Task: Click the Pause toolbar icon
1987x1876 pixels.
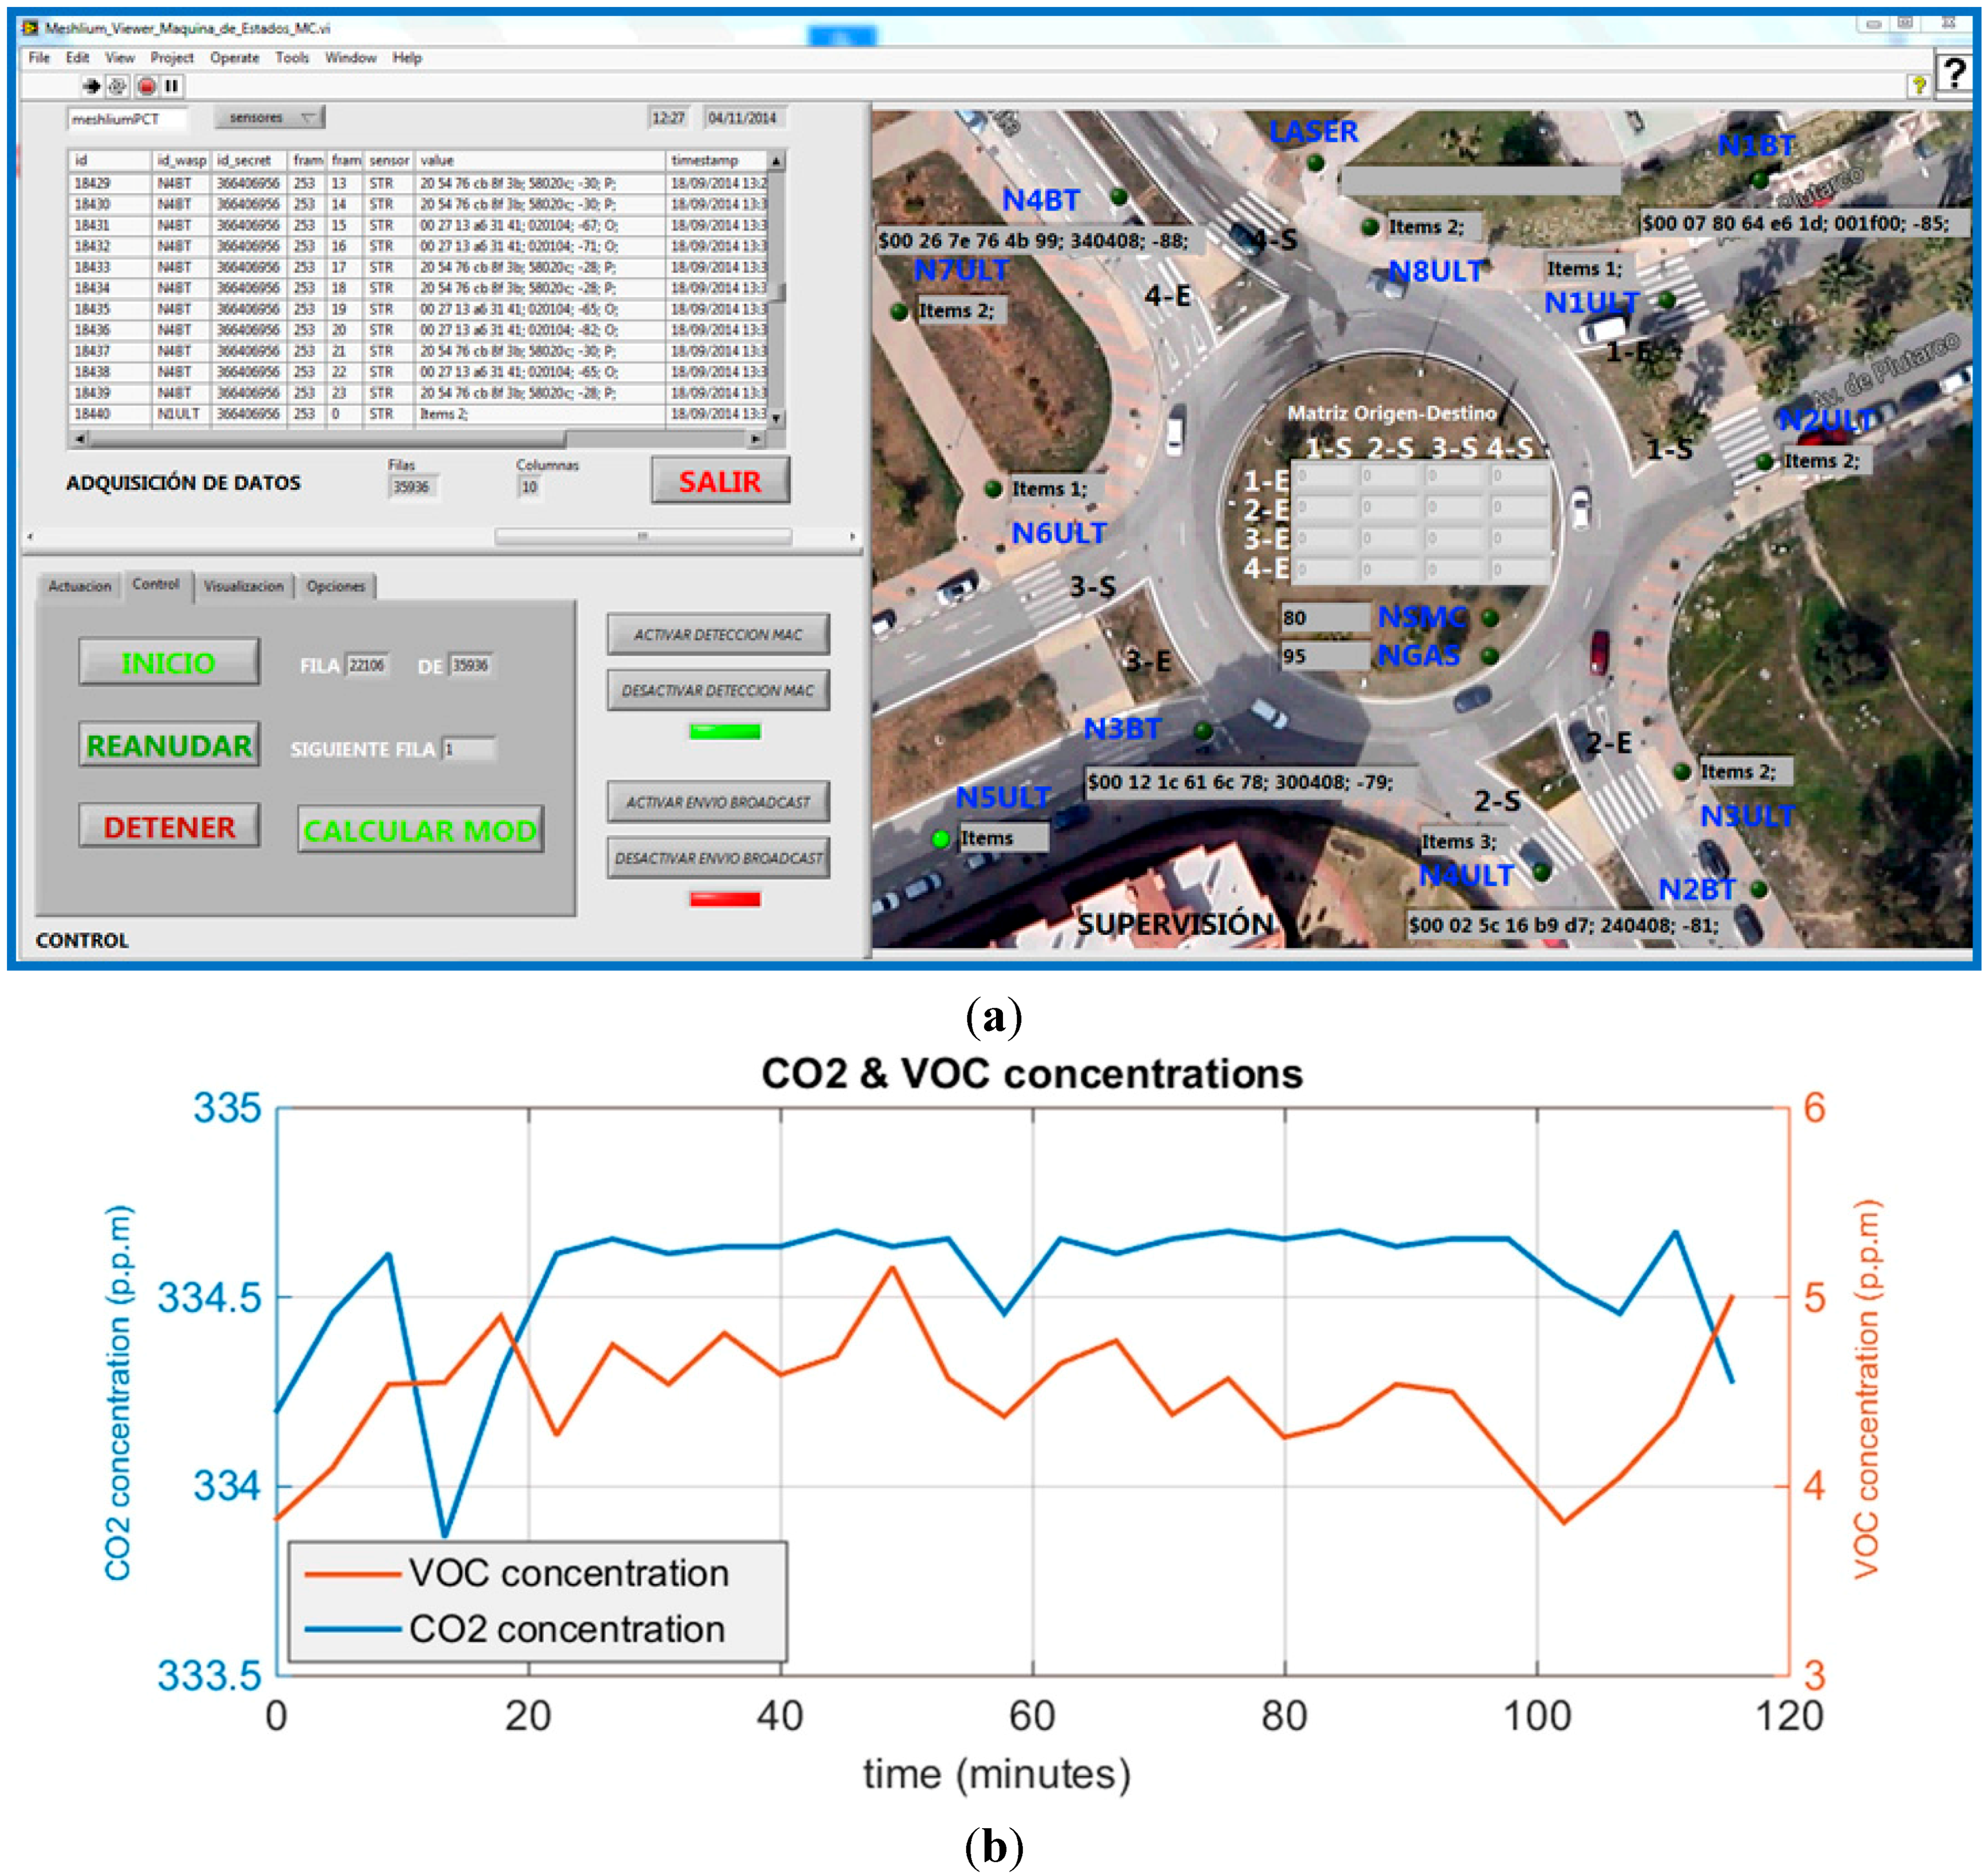Action: pos(172,86)
